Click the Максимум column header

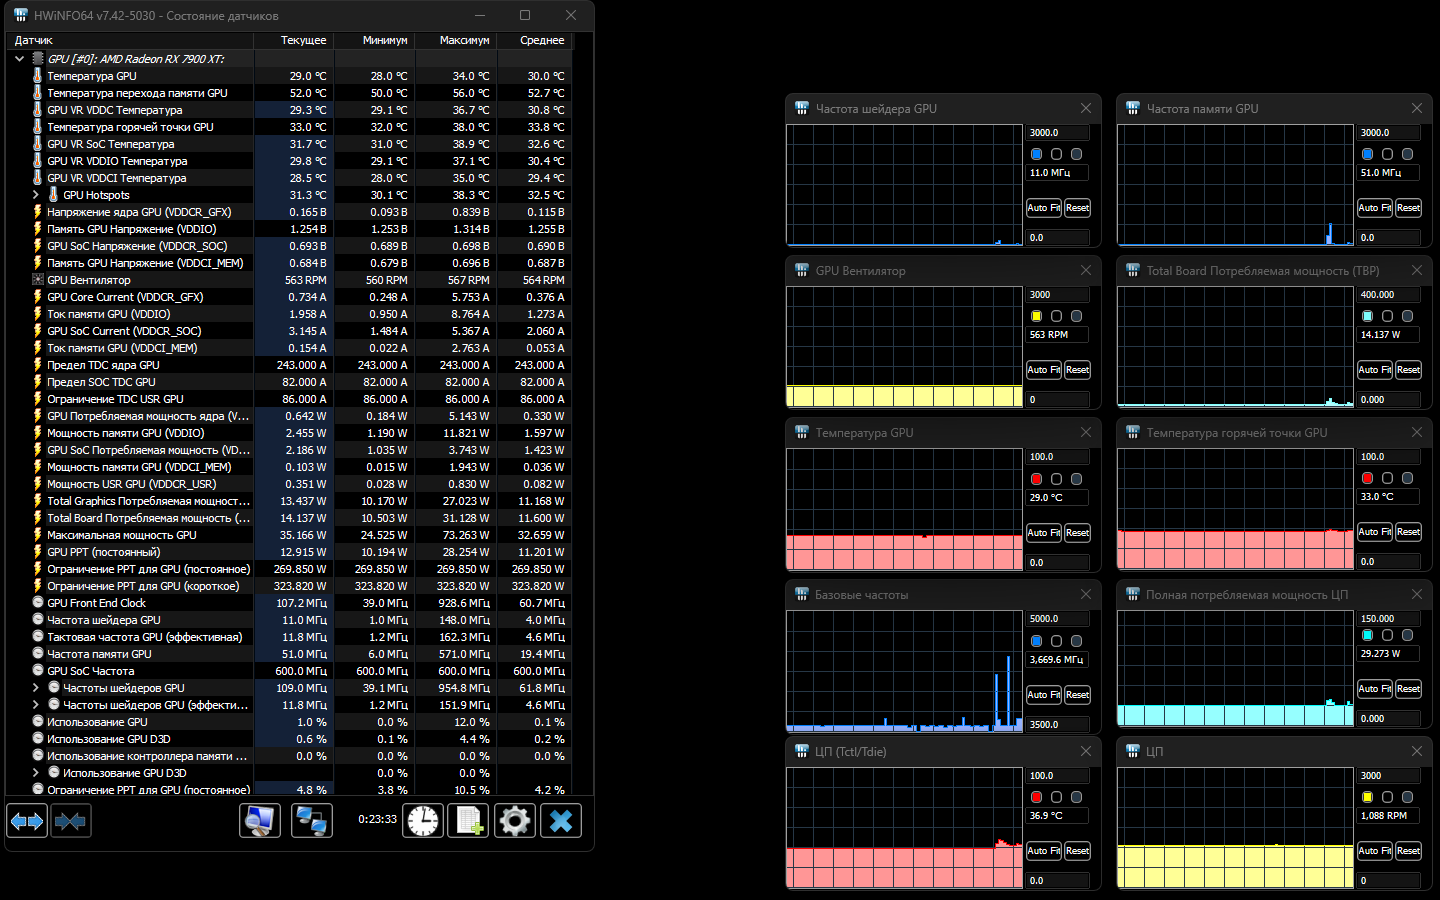point(455,40)
